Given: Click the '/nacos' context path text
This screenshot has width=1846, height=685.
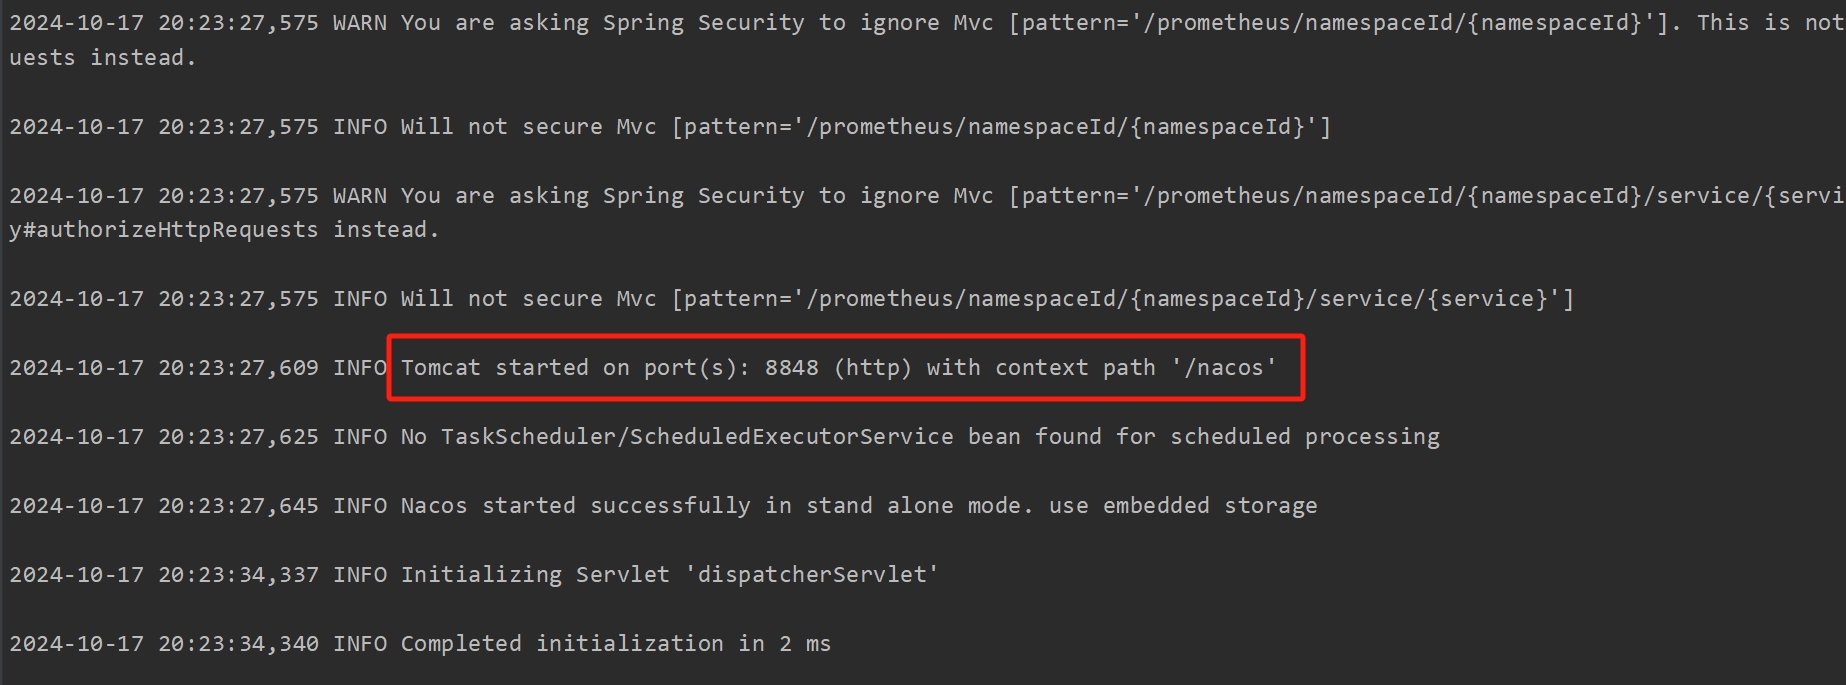Looking at the screenshot, I should pos(1224,368).
